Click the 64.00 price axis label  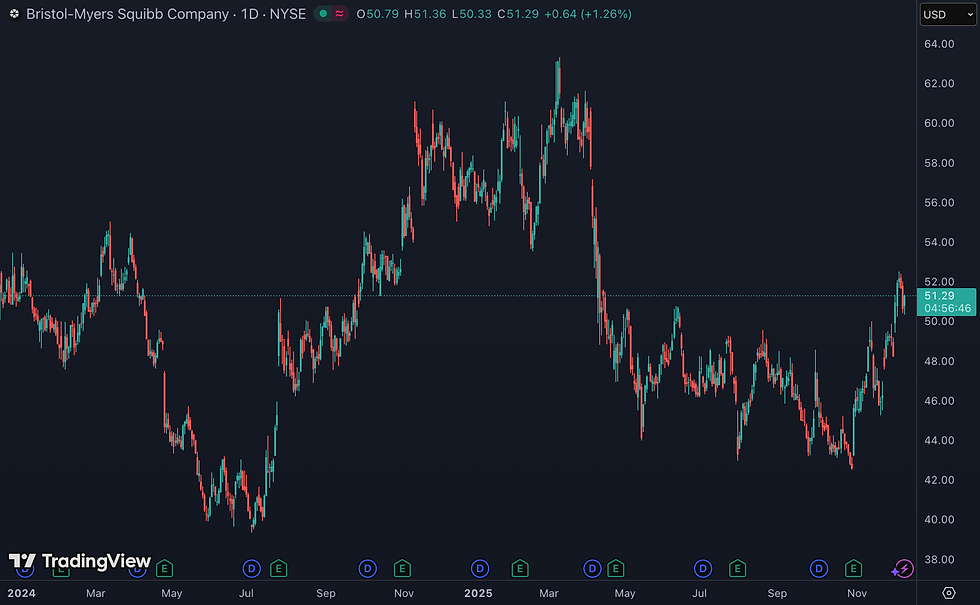point(939,44)
